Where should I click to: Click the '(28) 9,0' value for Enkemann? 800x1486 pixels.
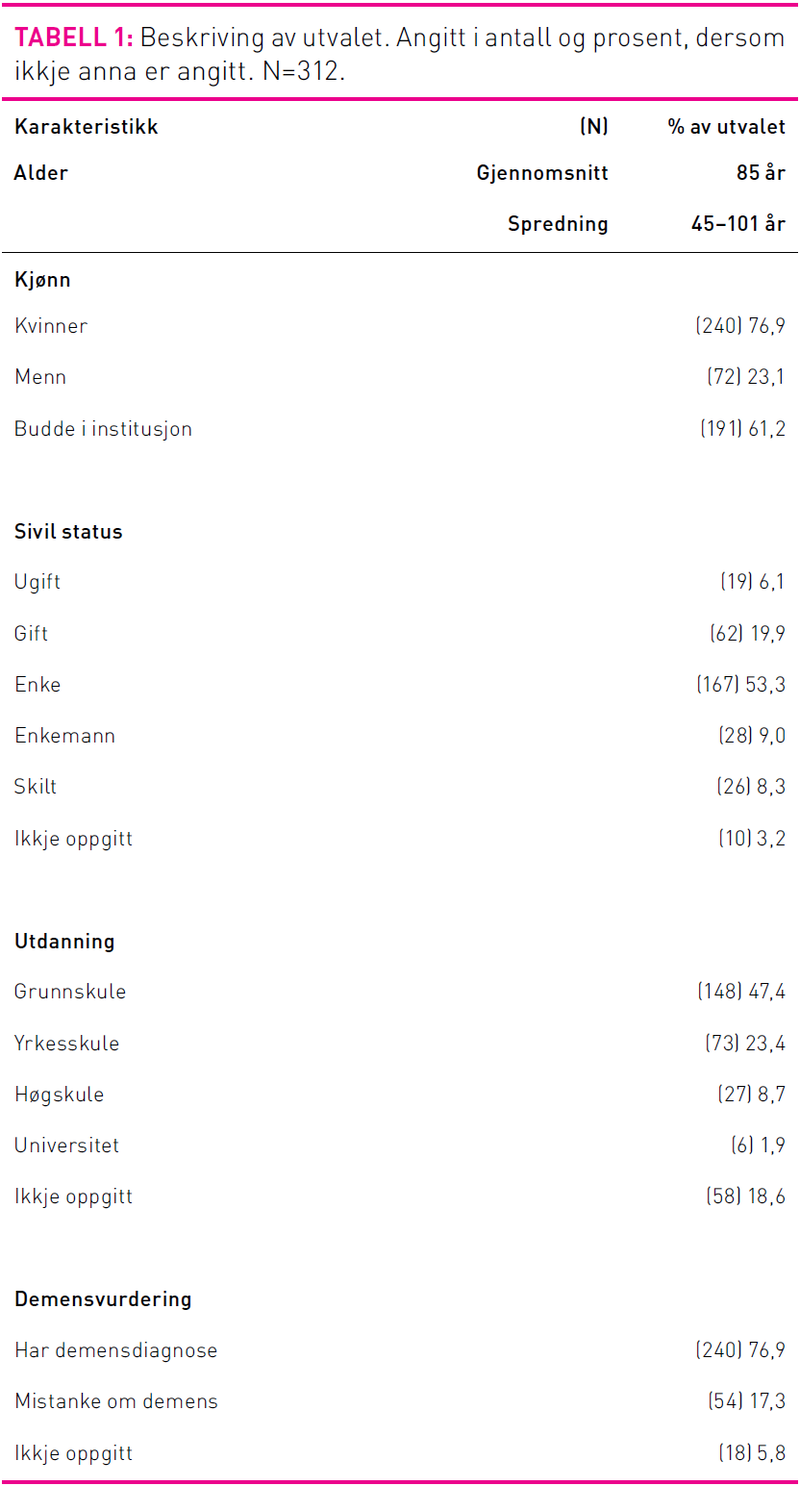pos(751,736)
